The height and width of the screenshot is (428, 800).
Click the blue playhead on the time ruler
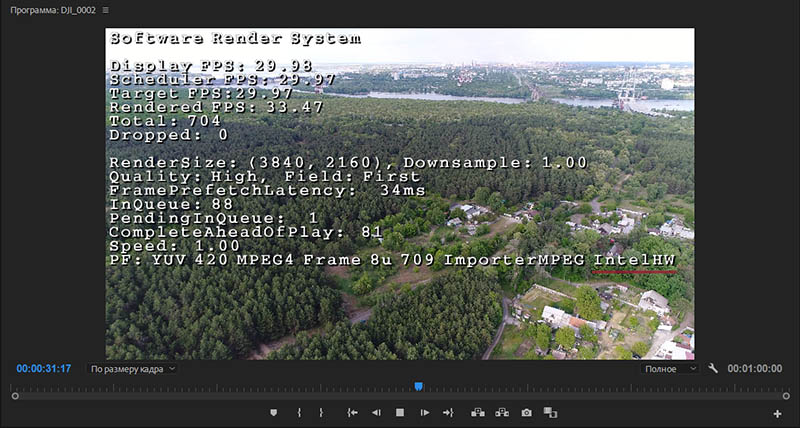pyautogui.click(x=419, y=387)
